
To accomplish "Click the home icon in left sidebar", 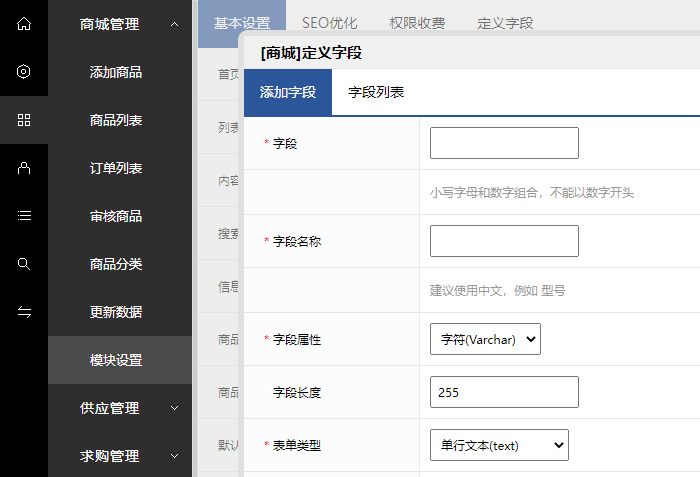I will tap(24, 23).
